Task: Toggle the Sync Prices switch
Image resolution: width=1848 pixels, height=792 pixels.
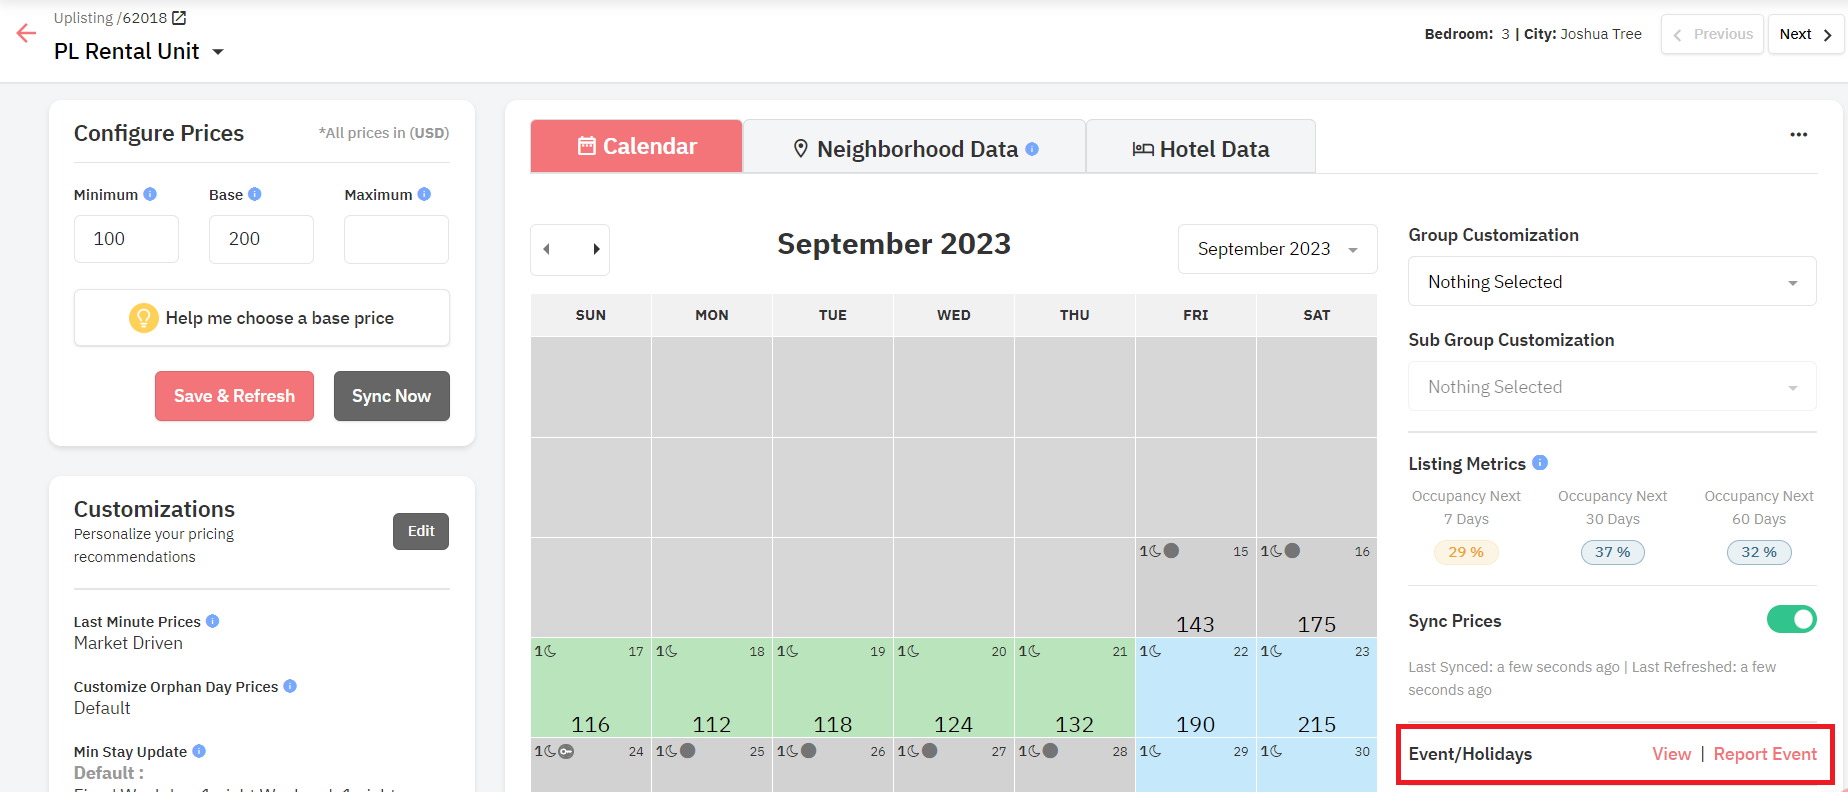Action: pyautogui.click(x=1791, y=620)
